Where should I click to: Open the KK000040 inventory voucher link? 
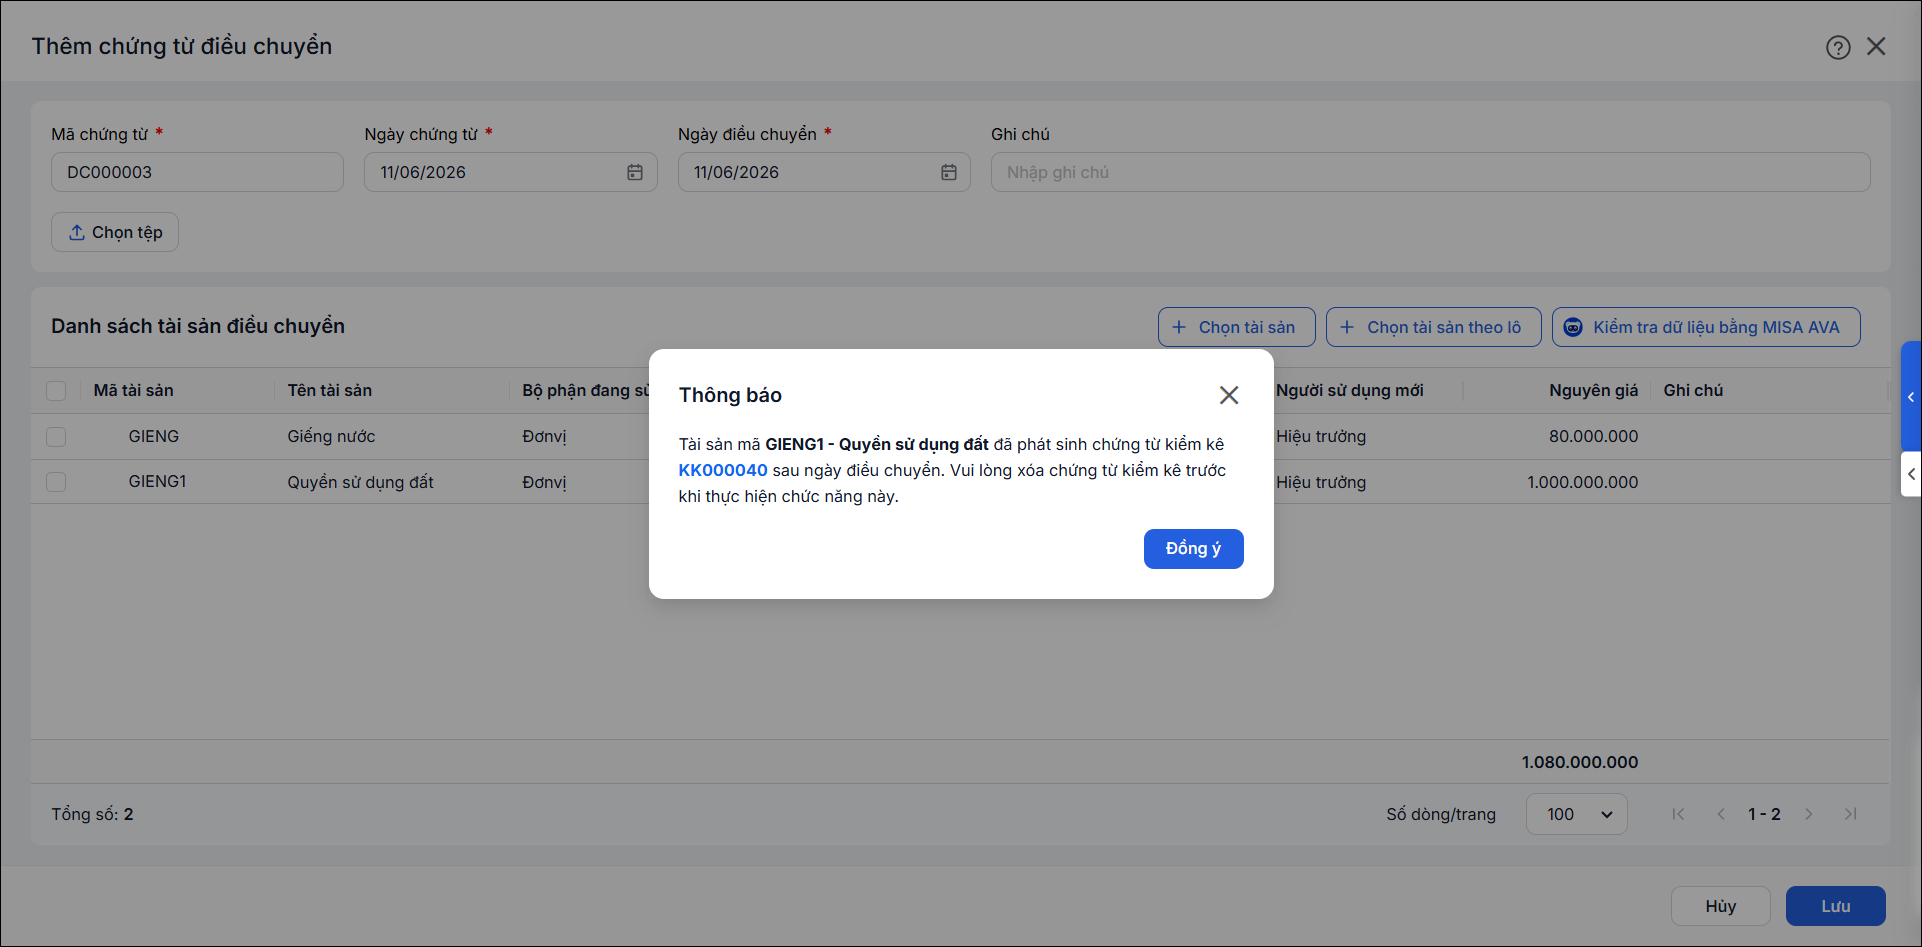coord(723,470)
